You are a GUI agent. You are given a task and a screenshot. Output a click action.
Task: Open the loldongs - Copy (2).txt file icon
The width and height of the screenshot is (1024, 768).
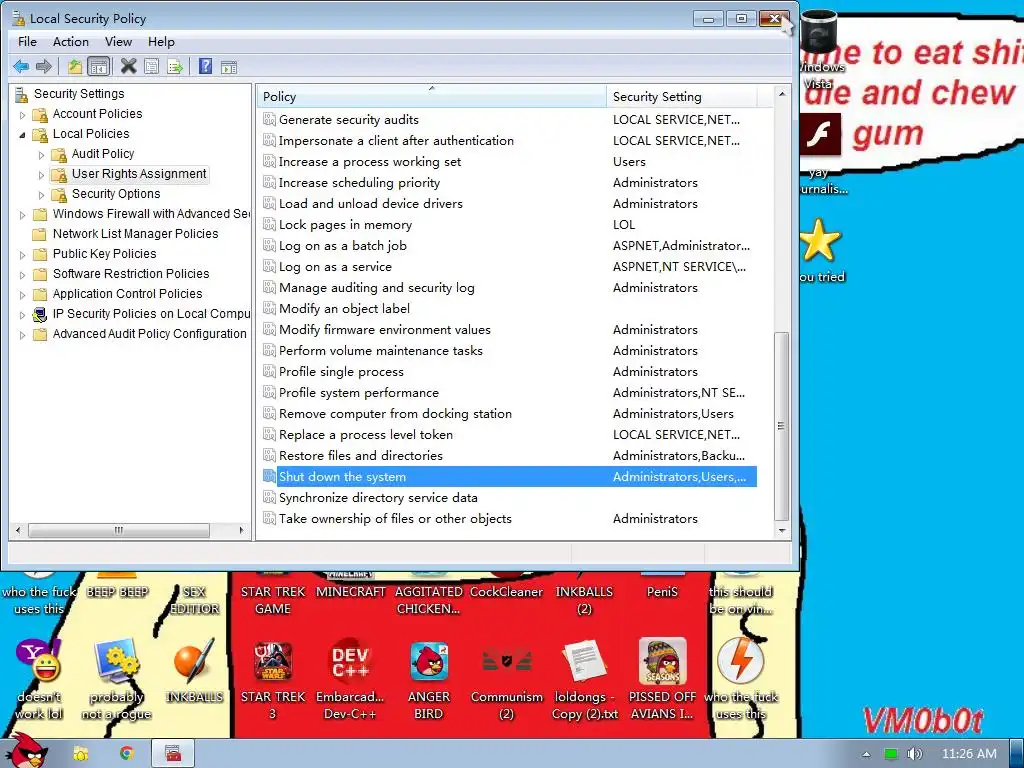[584, 679]
